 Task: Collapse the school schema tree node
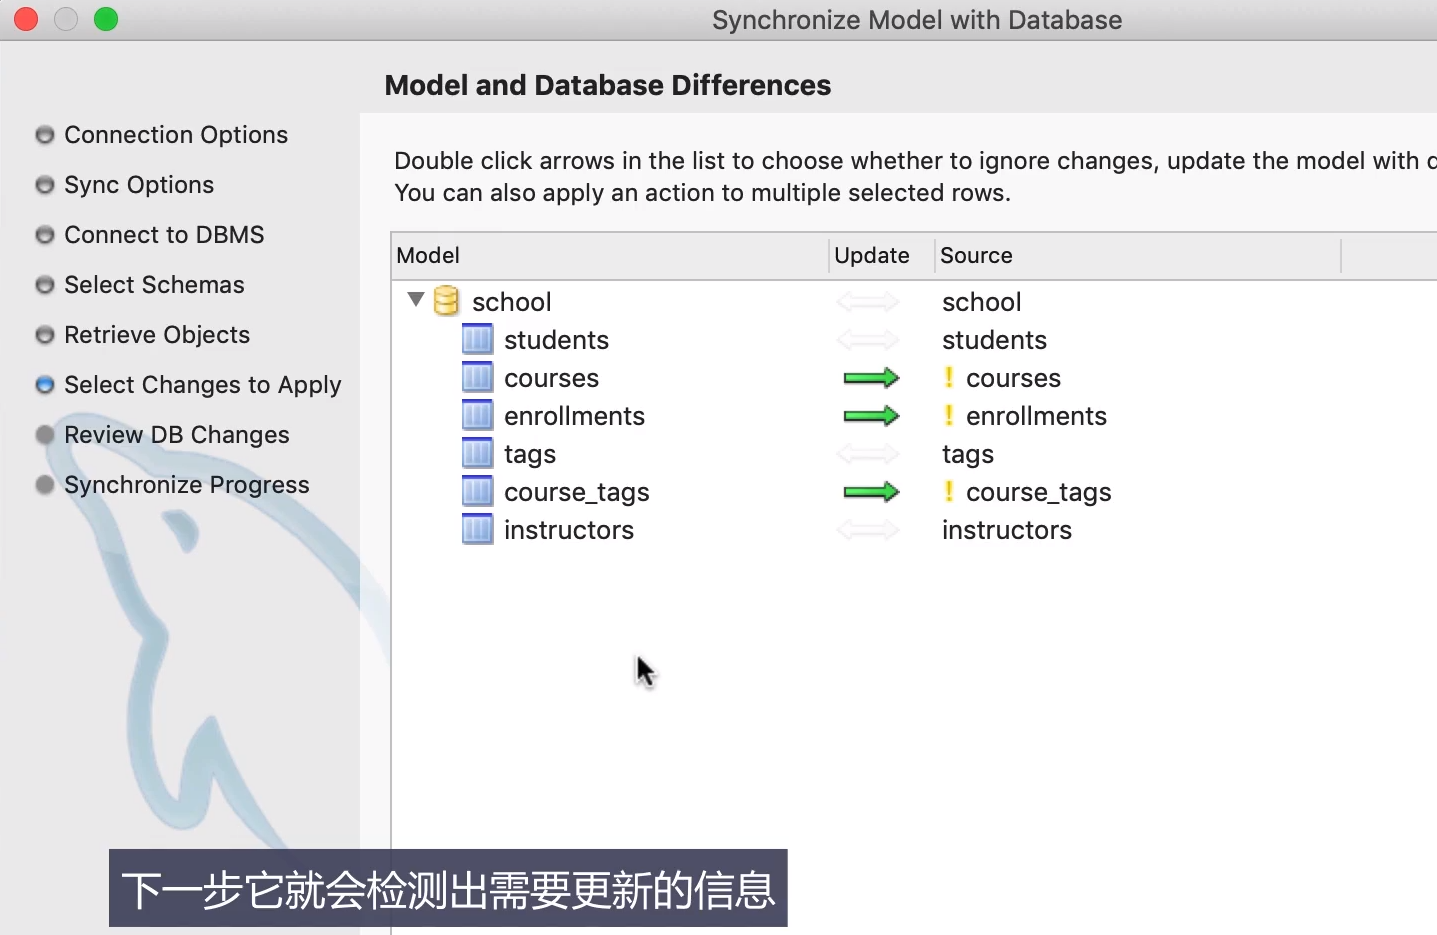point(416,300)
